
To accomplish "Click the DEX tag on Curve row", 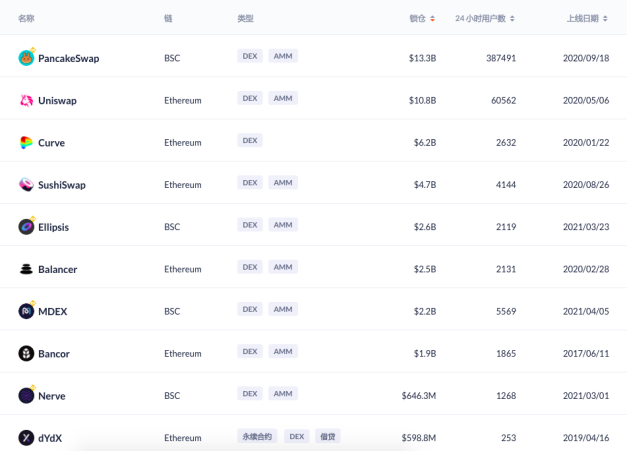I will (x=250, y=141).
